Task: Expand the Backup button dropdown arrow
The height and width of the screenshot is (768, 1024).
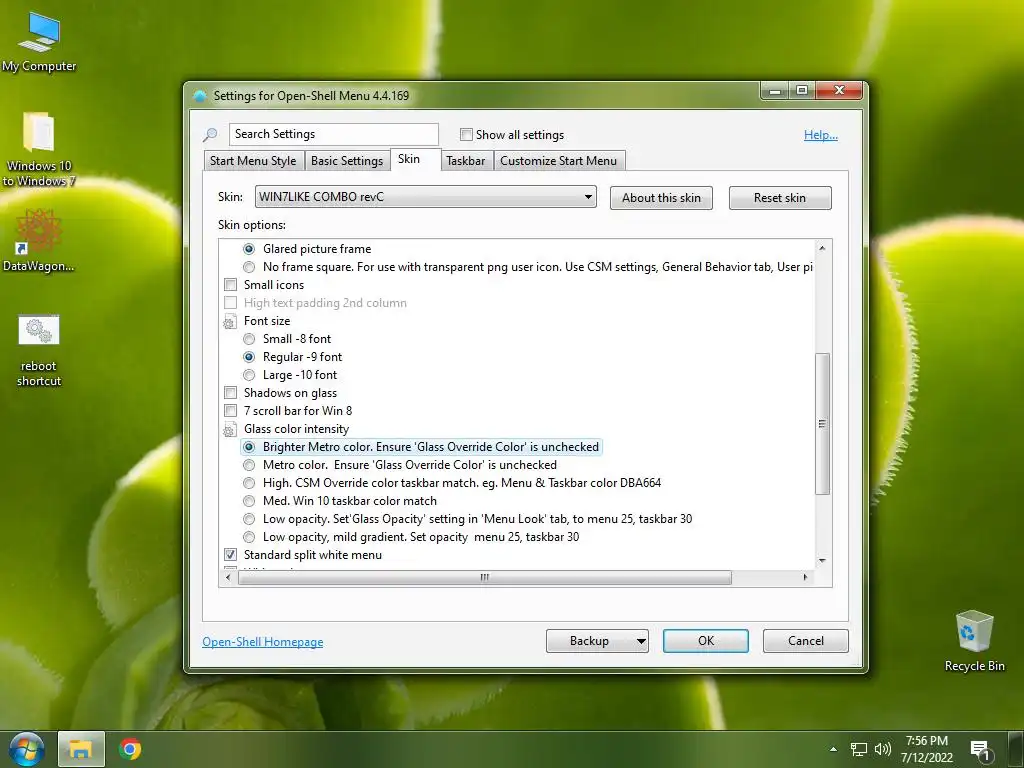Action: point(641,641)
